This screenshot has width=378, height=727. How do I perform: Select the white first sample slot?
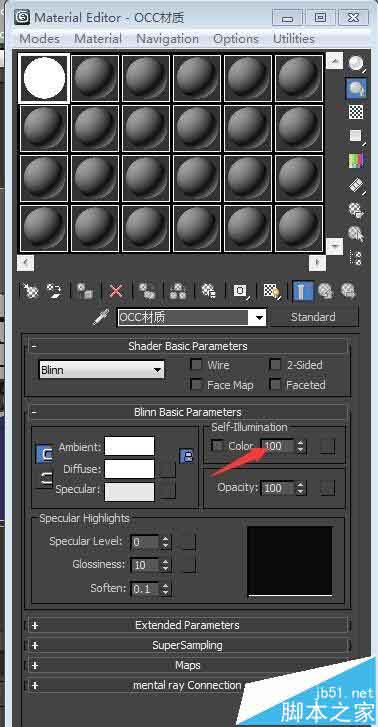pos(44,77)
